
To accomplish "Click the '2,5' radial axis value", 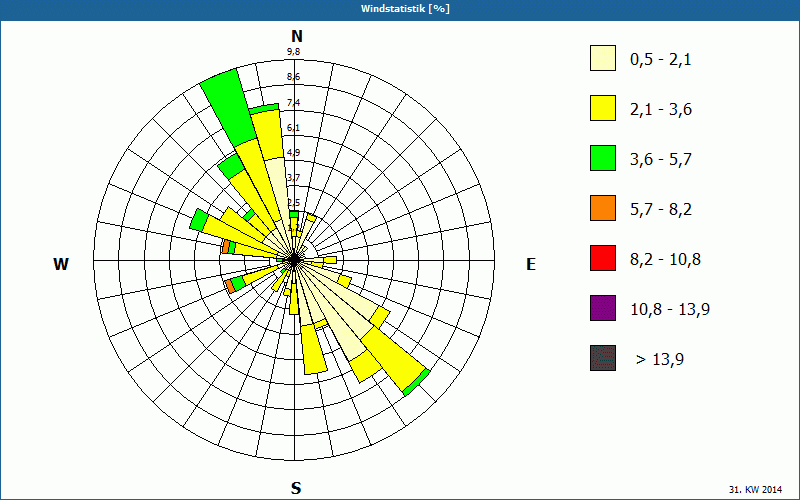I will [293, 203].
